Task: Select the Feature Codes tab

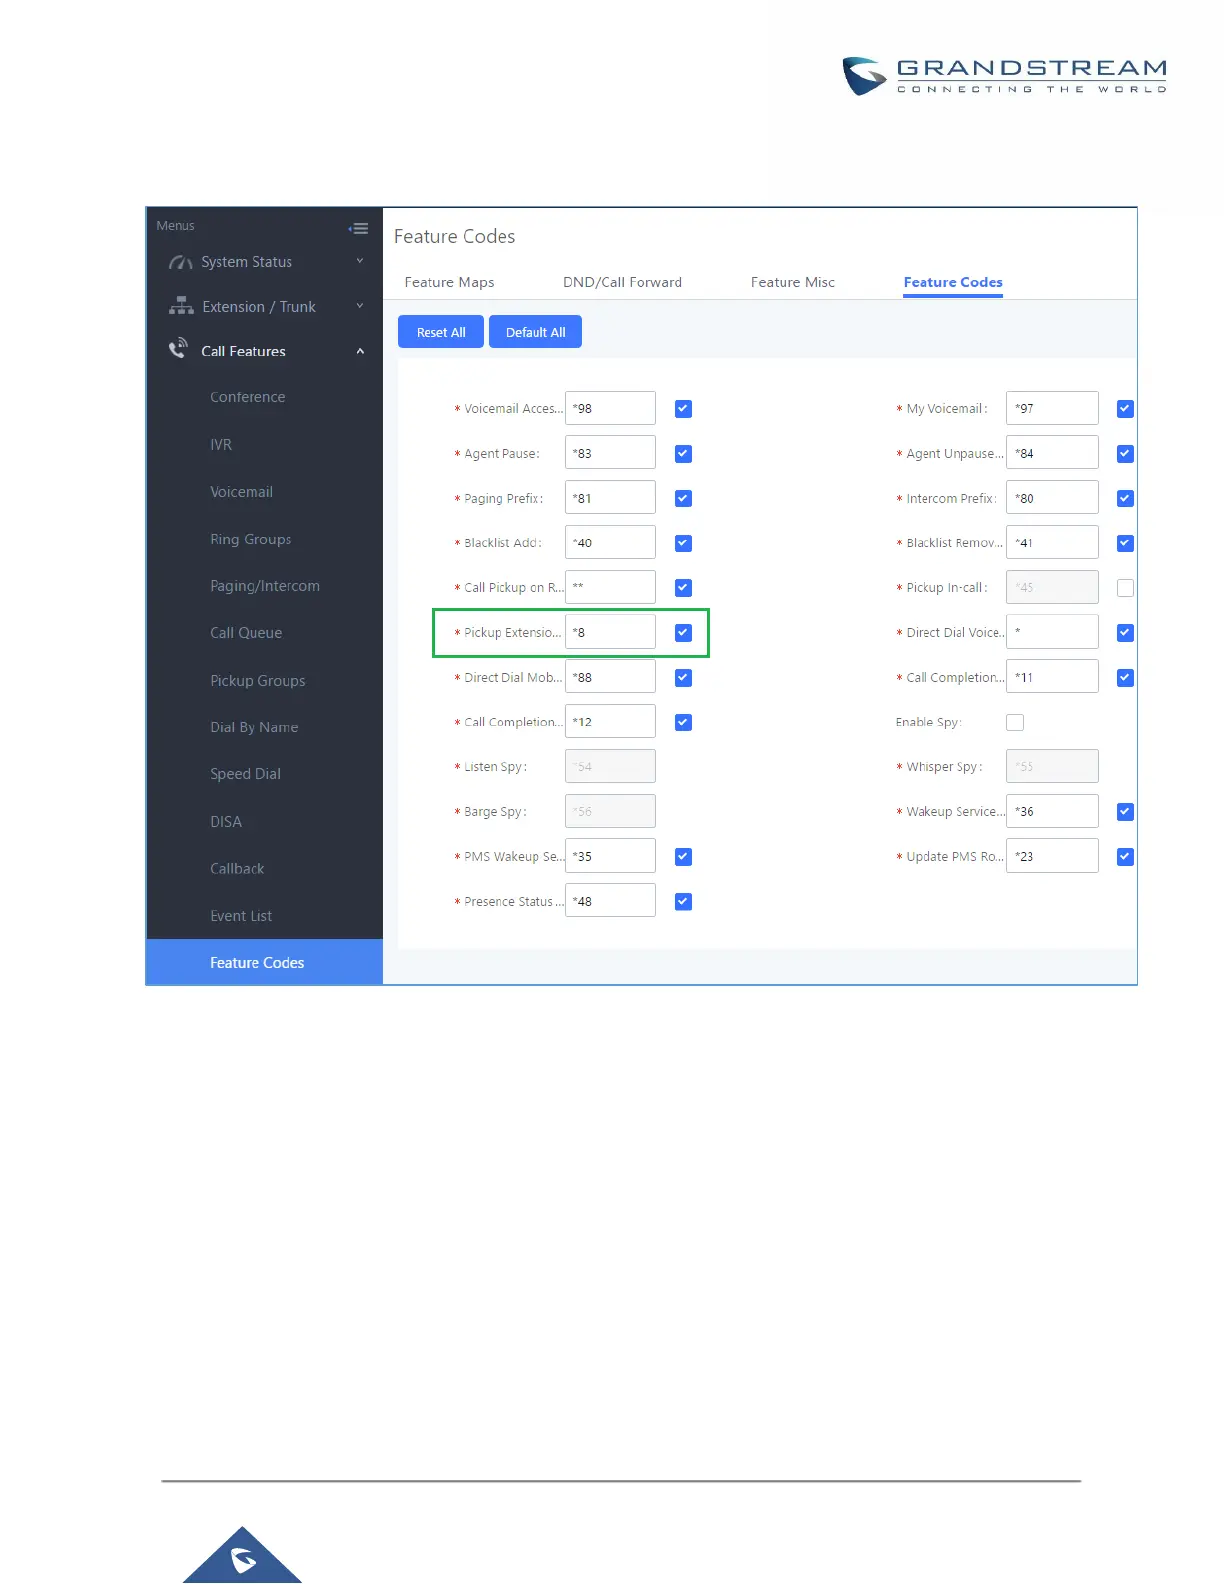Action: point(953,282)
